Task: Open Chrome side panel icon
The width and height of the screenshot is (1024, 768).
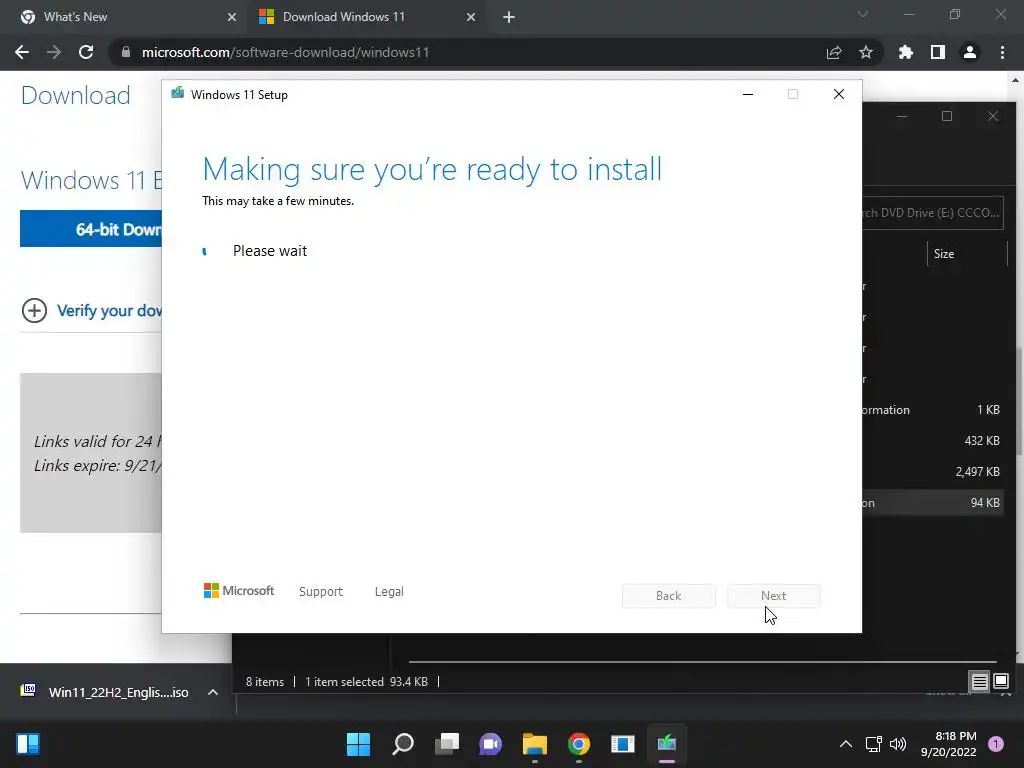Action: [x=938, y=52]
